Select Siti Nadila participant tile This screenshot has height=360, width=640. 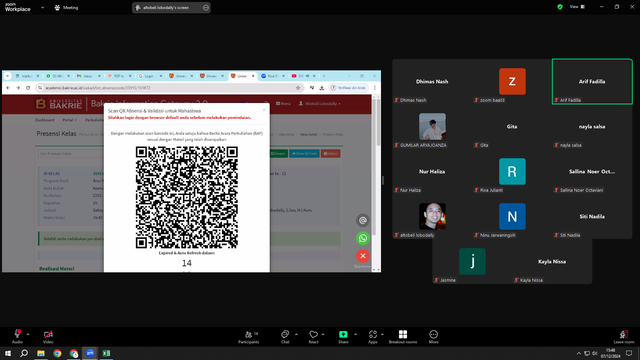click(592, 216)
